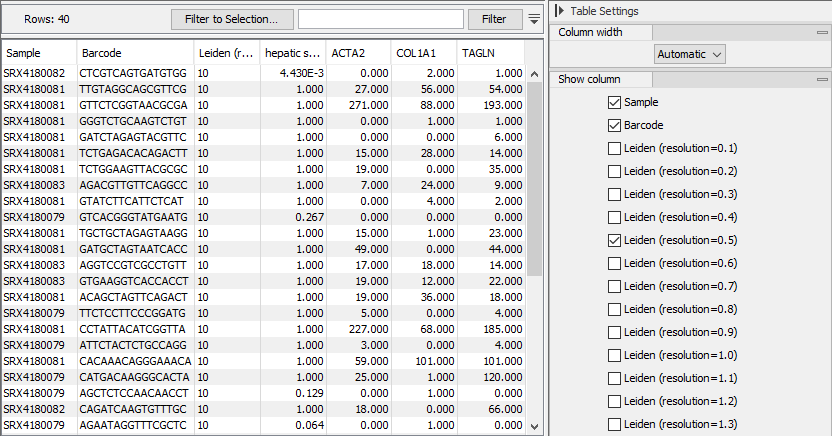This screenshot has width=832, height=436.
Task: Select barcode TGCTGCTAGAGTAAGG cell
Action: (135, 233)
